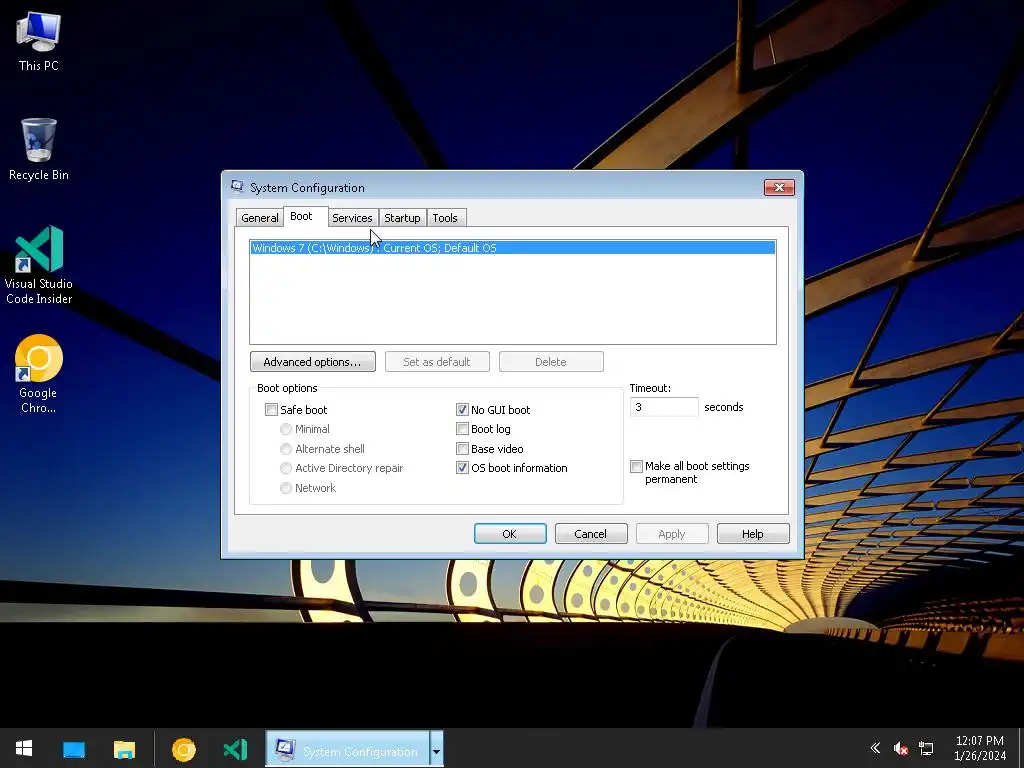
Task: Close the System Configuration dialog
Action: coord(779,187)
